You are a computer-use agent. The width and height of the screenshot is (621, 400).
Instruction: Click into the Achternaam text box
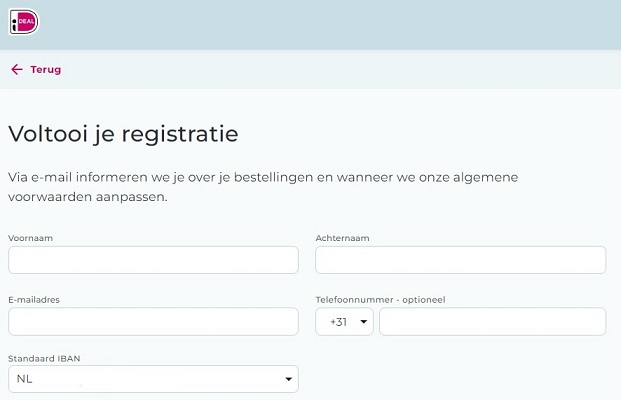pyautogui.click(x=460, y=260)
